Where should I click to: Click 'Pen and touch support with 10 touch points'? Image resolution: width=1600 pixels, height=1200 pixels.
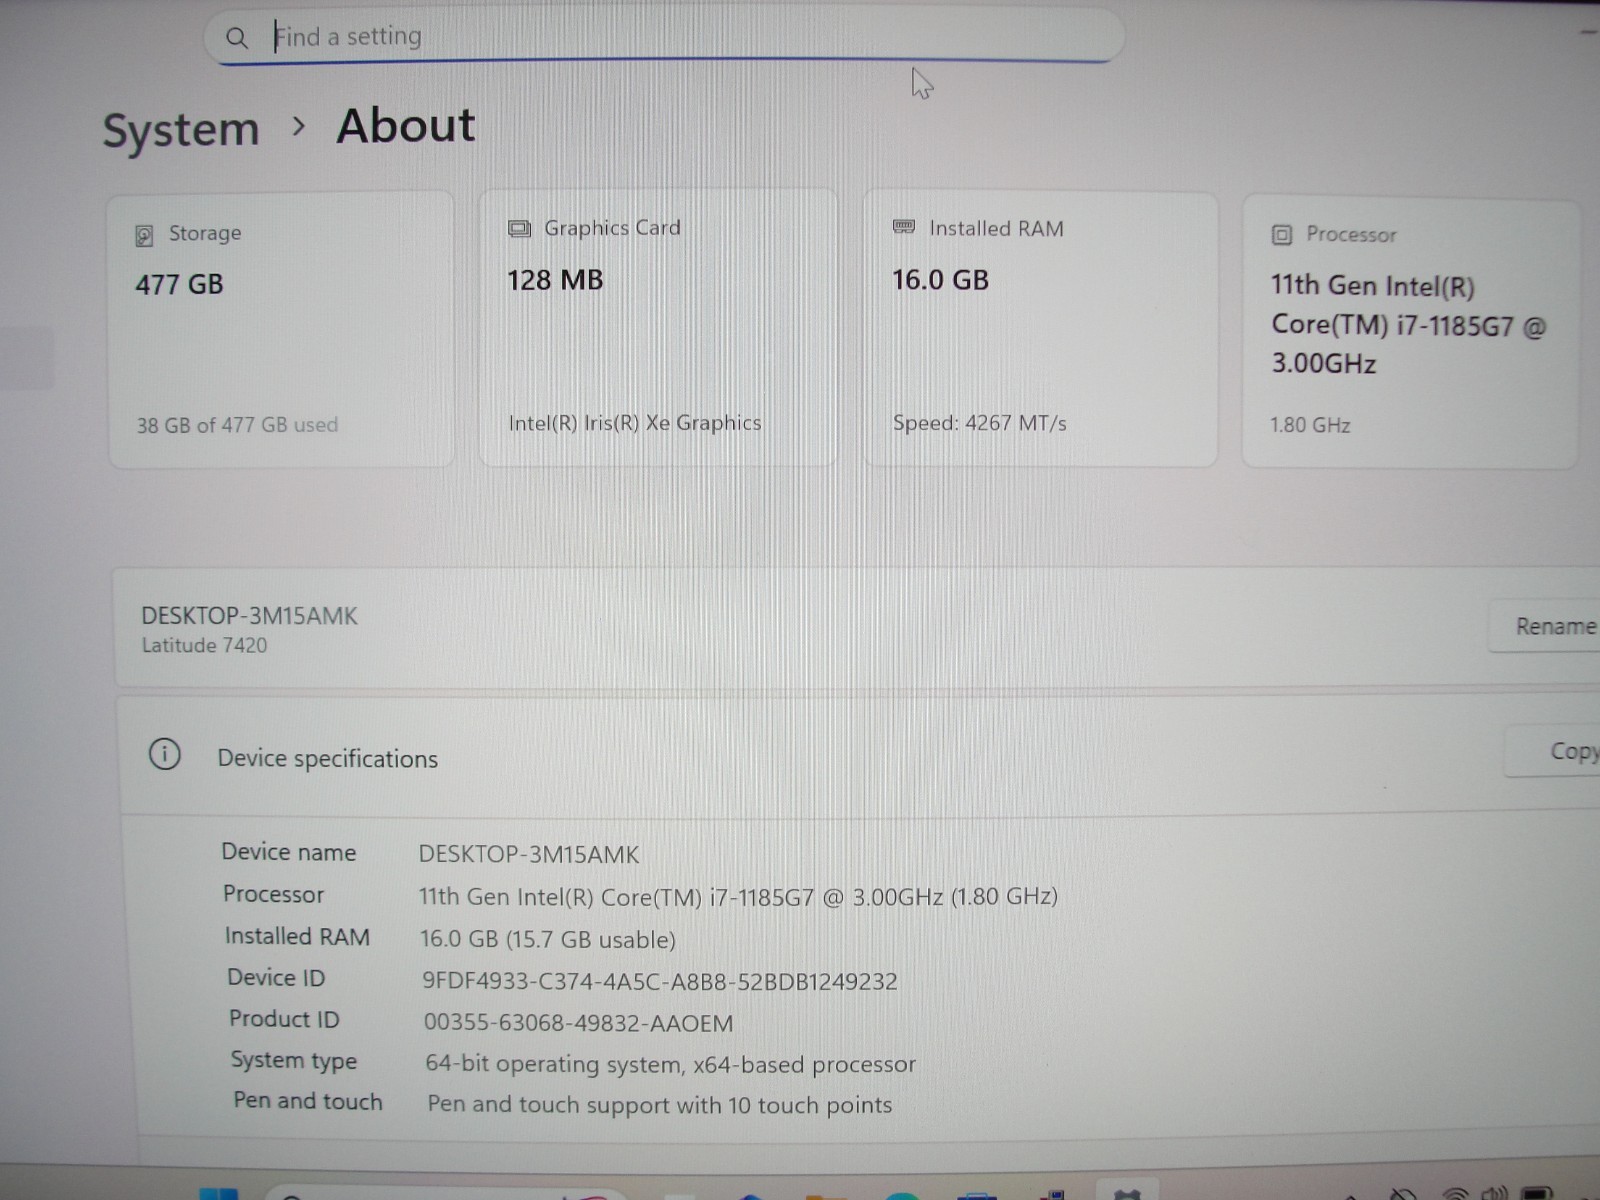(x=659, y=1105)
